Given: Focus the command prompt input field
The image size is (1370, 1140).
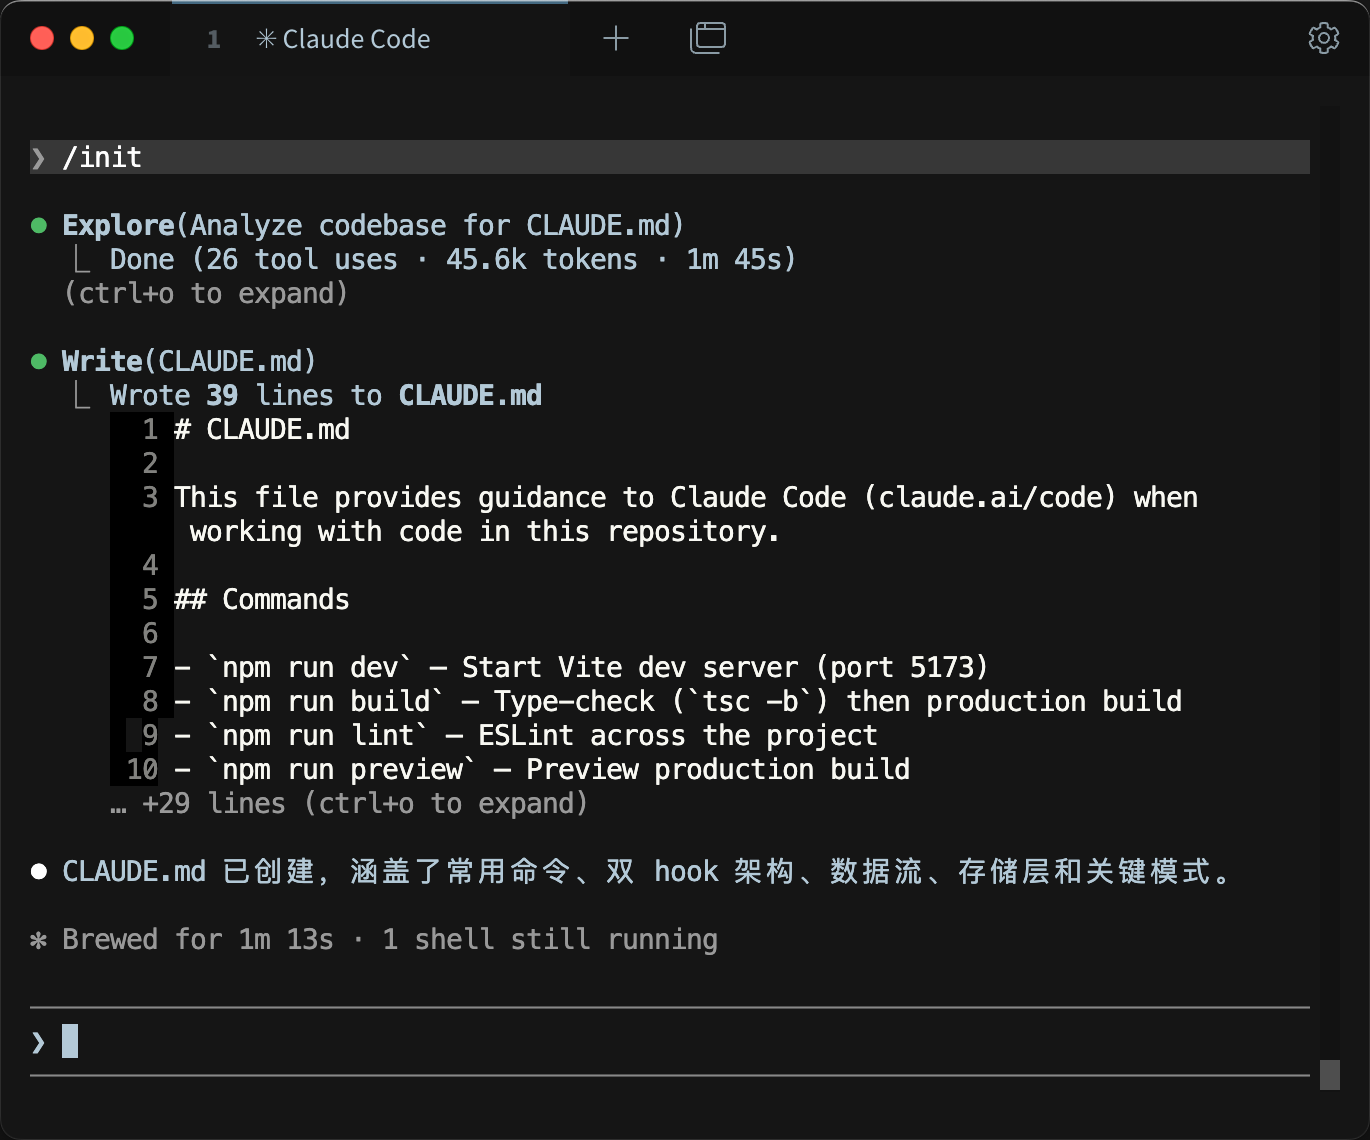Looking at the screenshot, I should (670, 1042).
